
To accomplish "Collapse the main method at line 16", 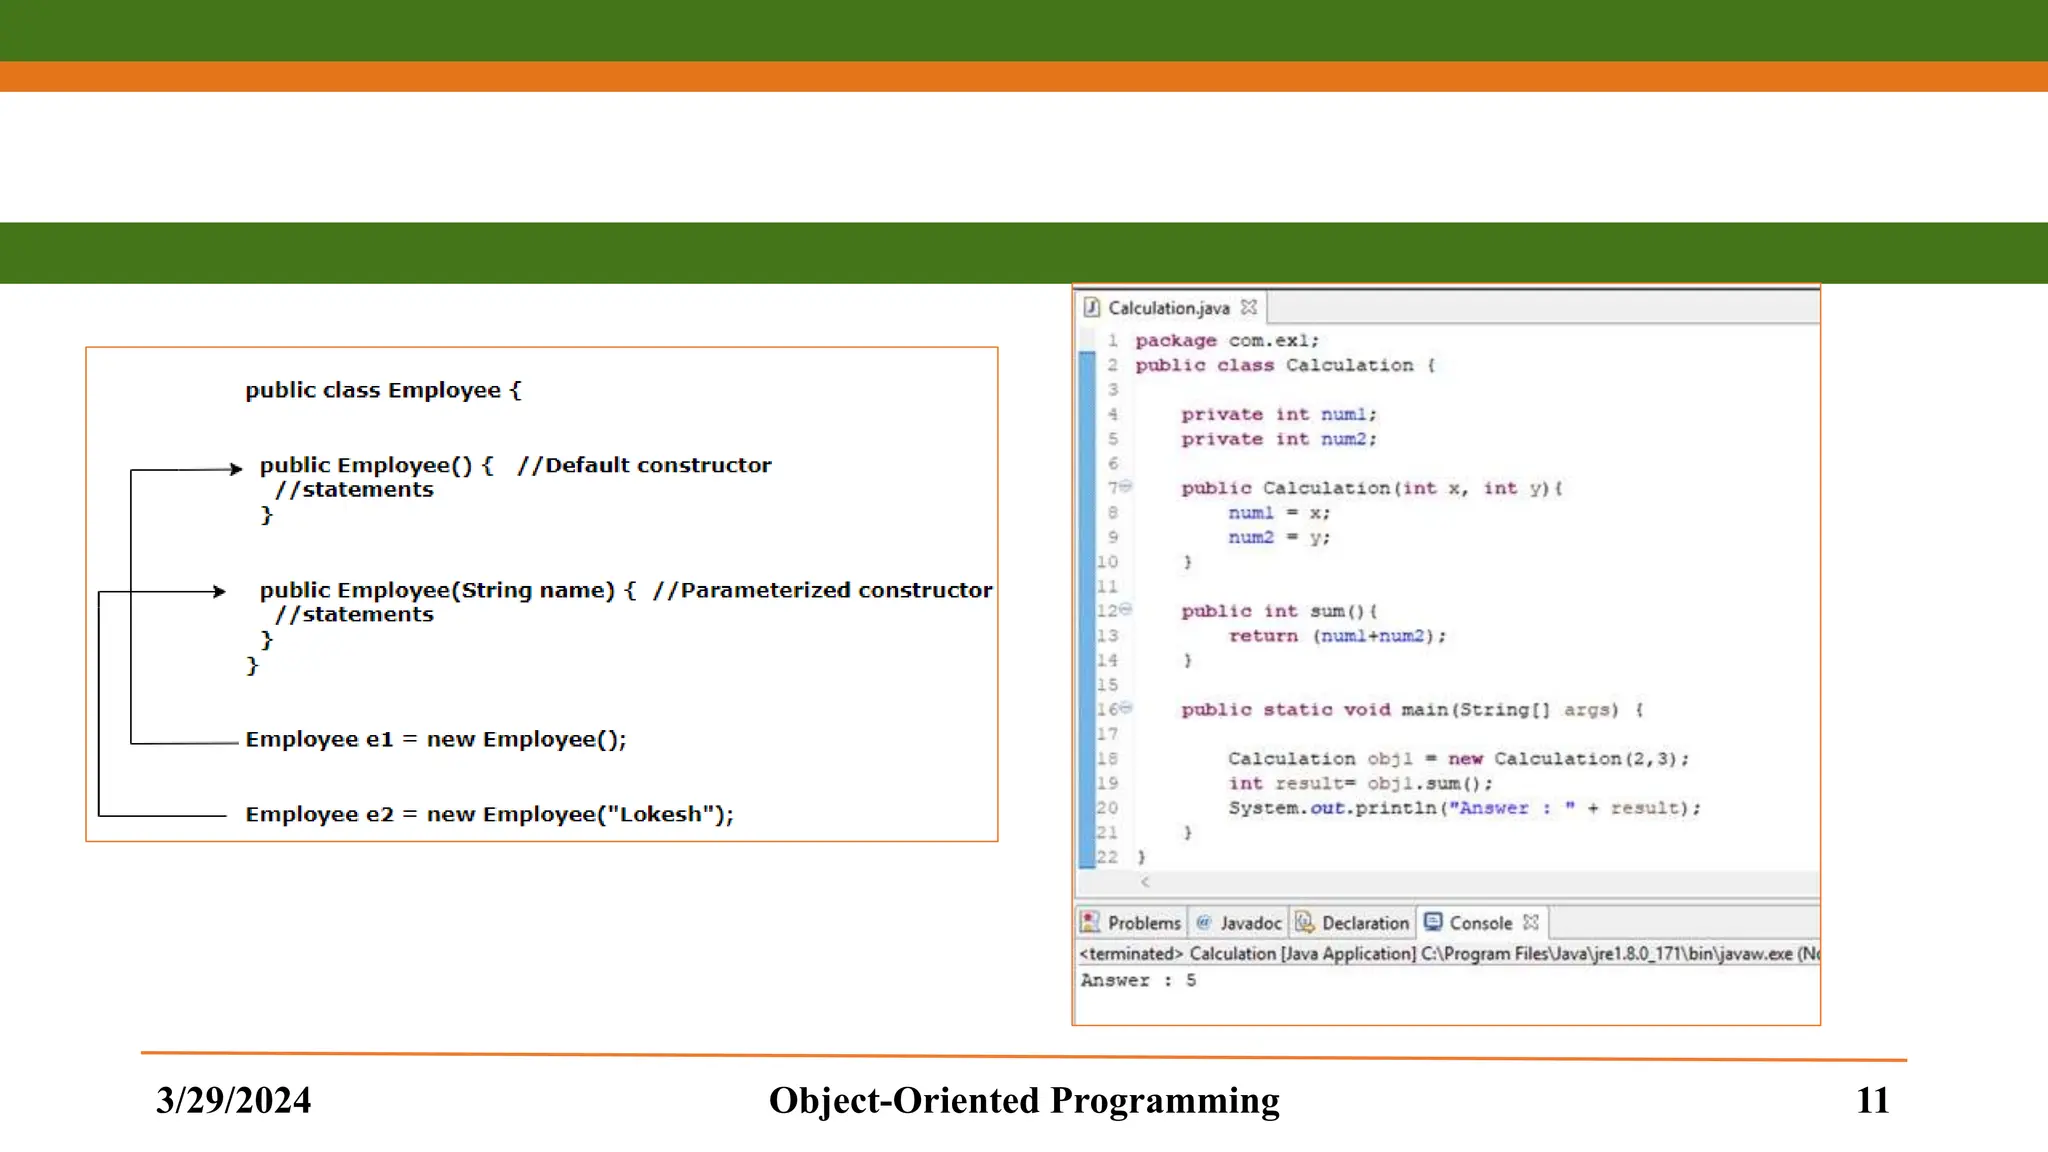I will 1126,707.
